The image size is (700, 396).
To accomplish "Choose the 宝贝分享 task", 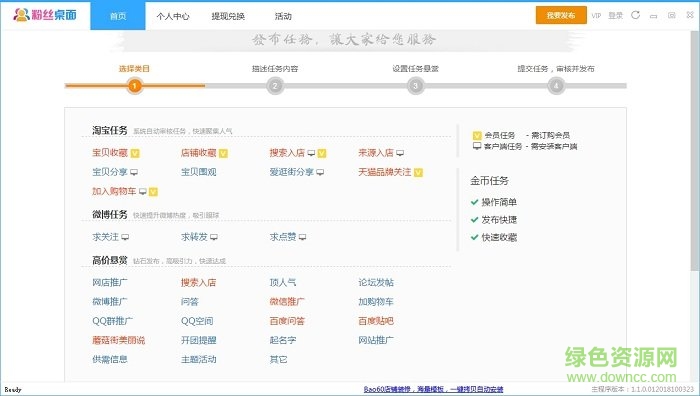I will pos(110,172).
